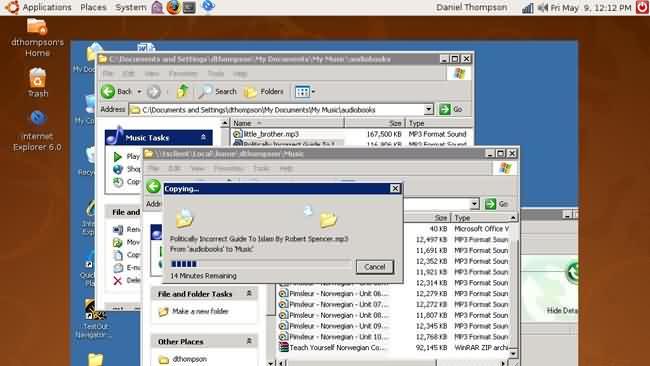Expand the Address bar dropdown arrow
This screenshot has width=650, height=366.
click(428, 109)
